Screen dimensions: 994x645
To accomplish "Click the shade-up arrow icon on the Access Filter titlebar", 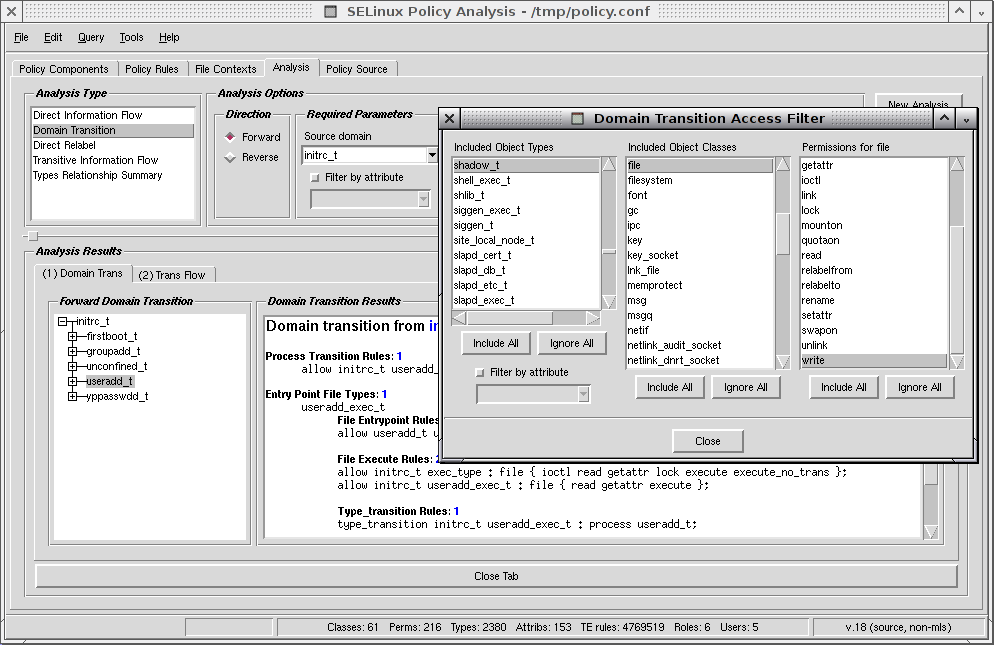I will coord(944,119).
